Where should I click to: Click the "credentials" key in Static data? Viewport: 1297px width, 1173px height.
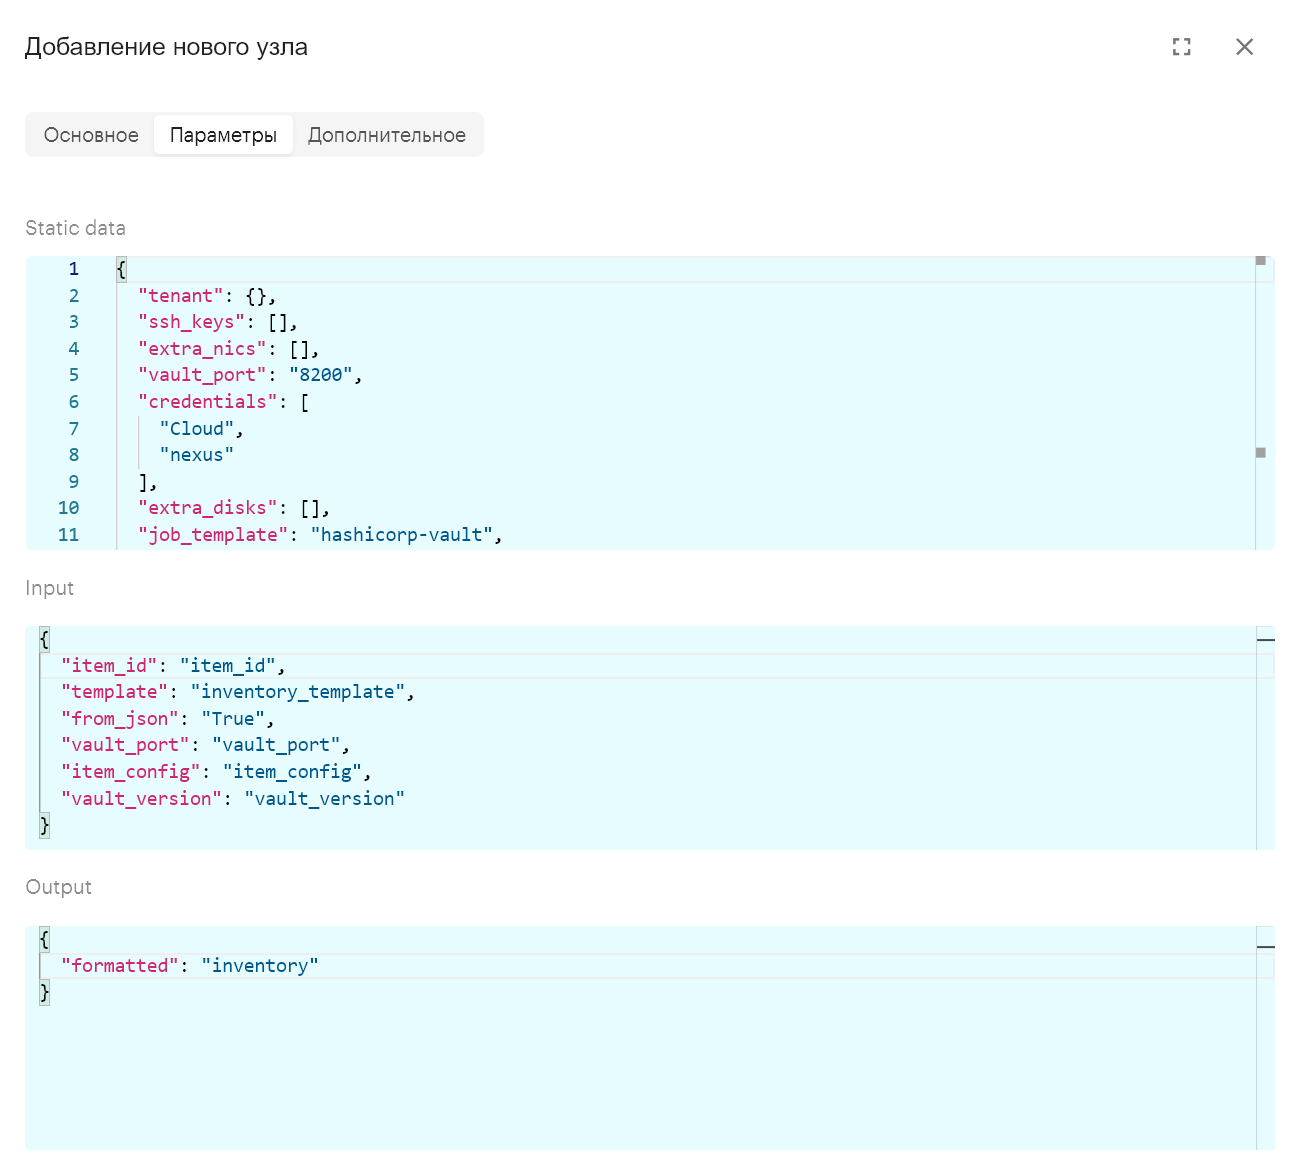pyautogui.click(x=207, y=402)
